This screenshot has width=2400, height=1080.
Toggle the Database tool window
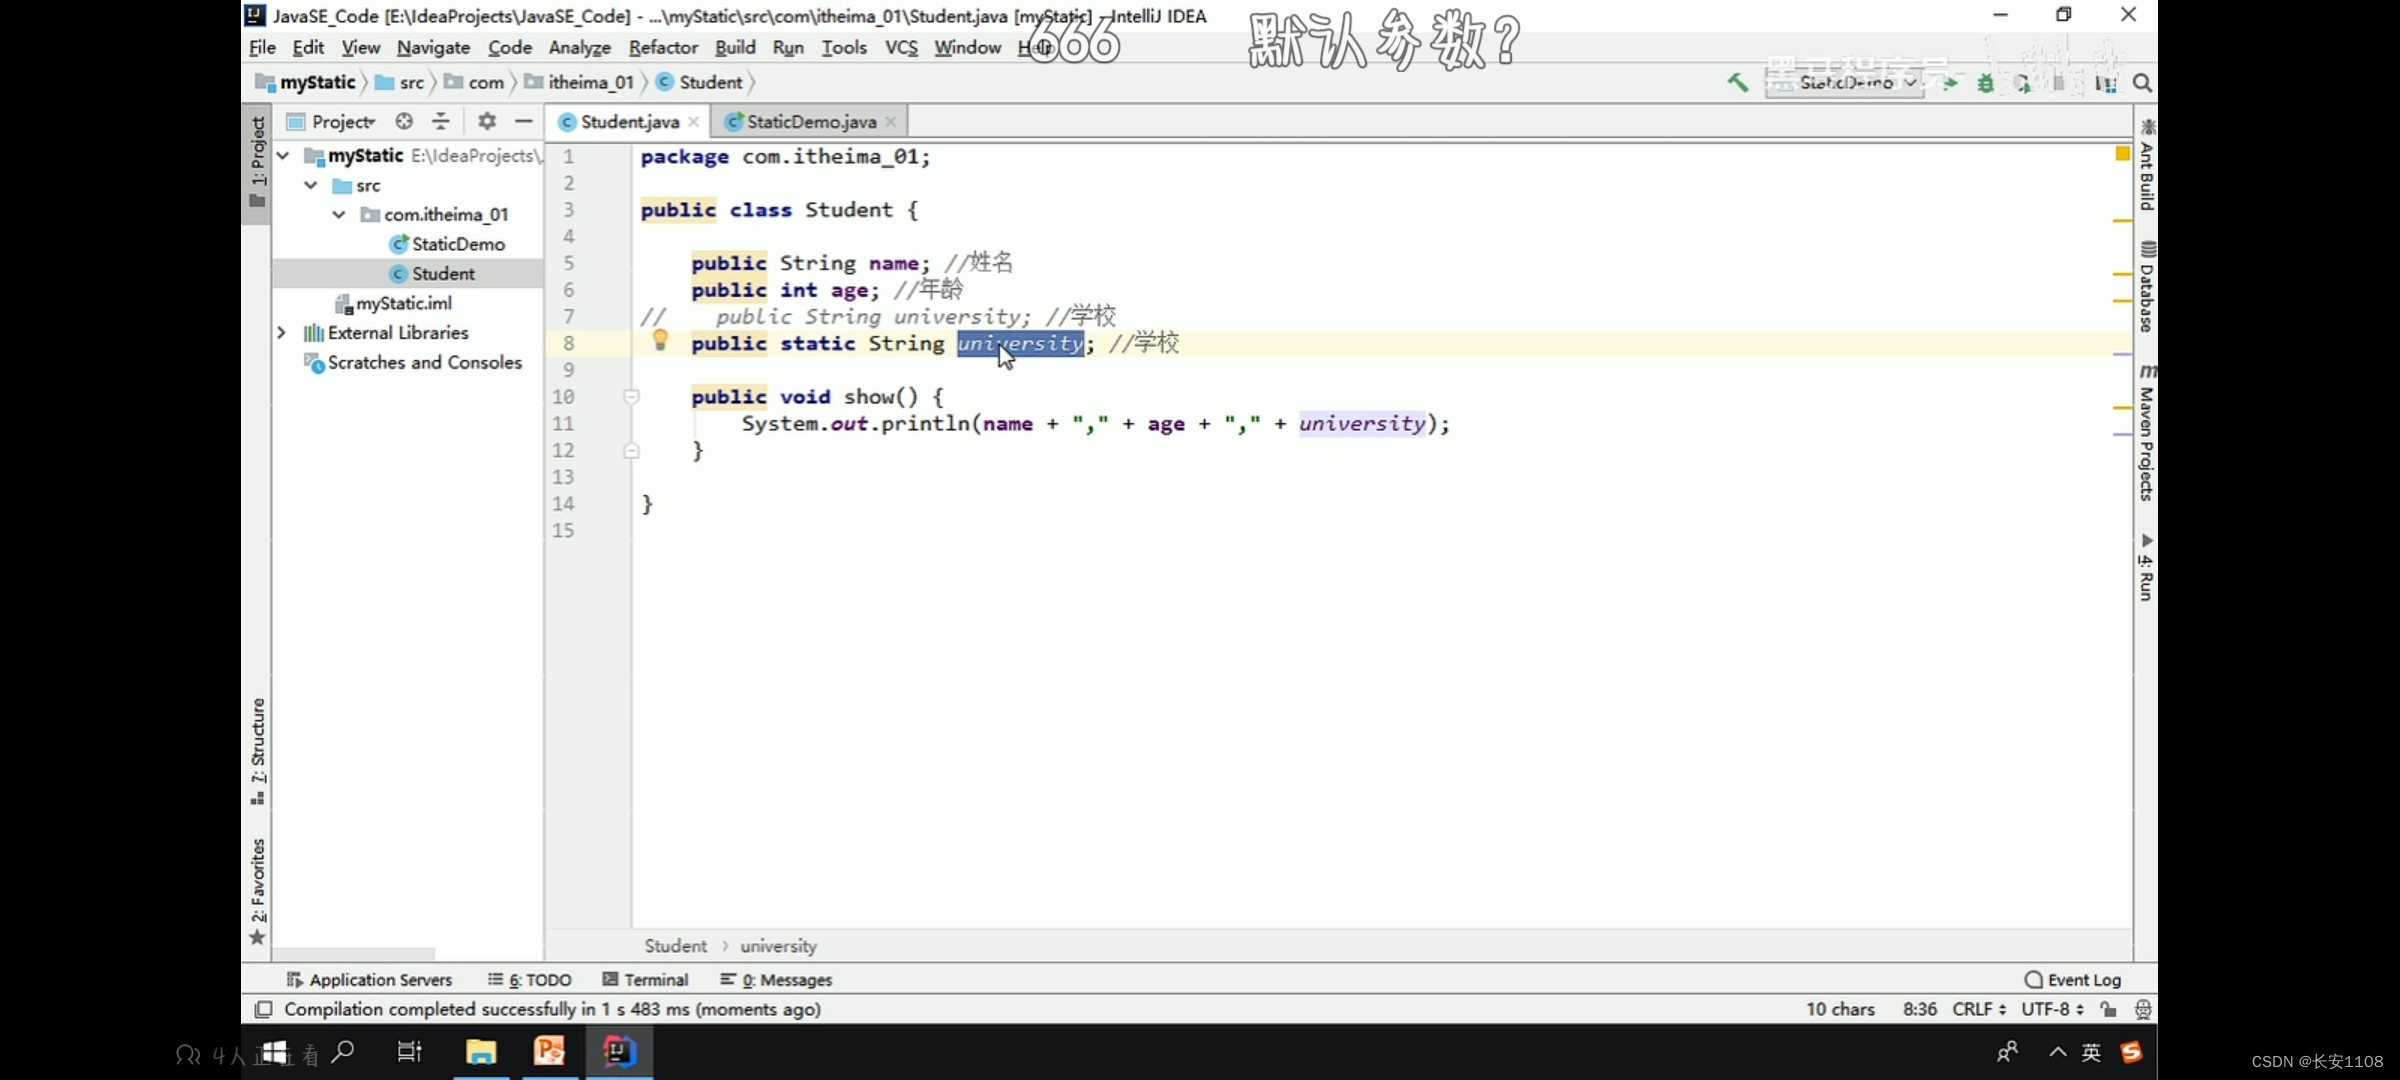[x=2146, y=287]
